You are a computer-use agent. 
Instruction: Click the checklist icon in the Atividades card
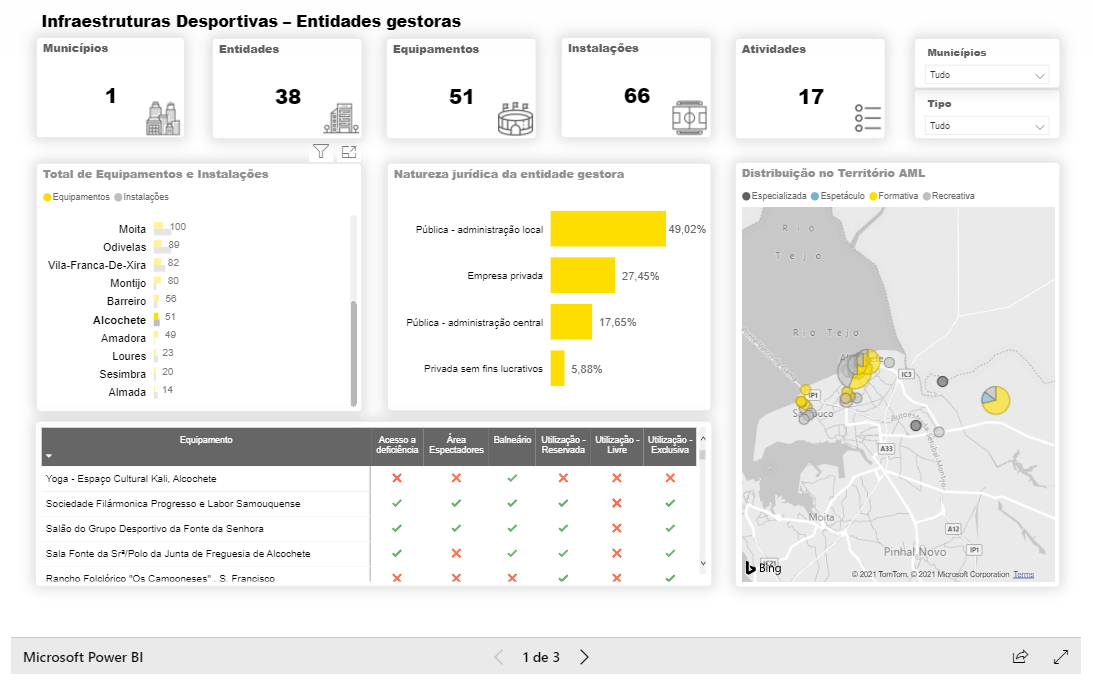click(x=867, y=118)
